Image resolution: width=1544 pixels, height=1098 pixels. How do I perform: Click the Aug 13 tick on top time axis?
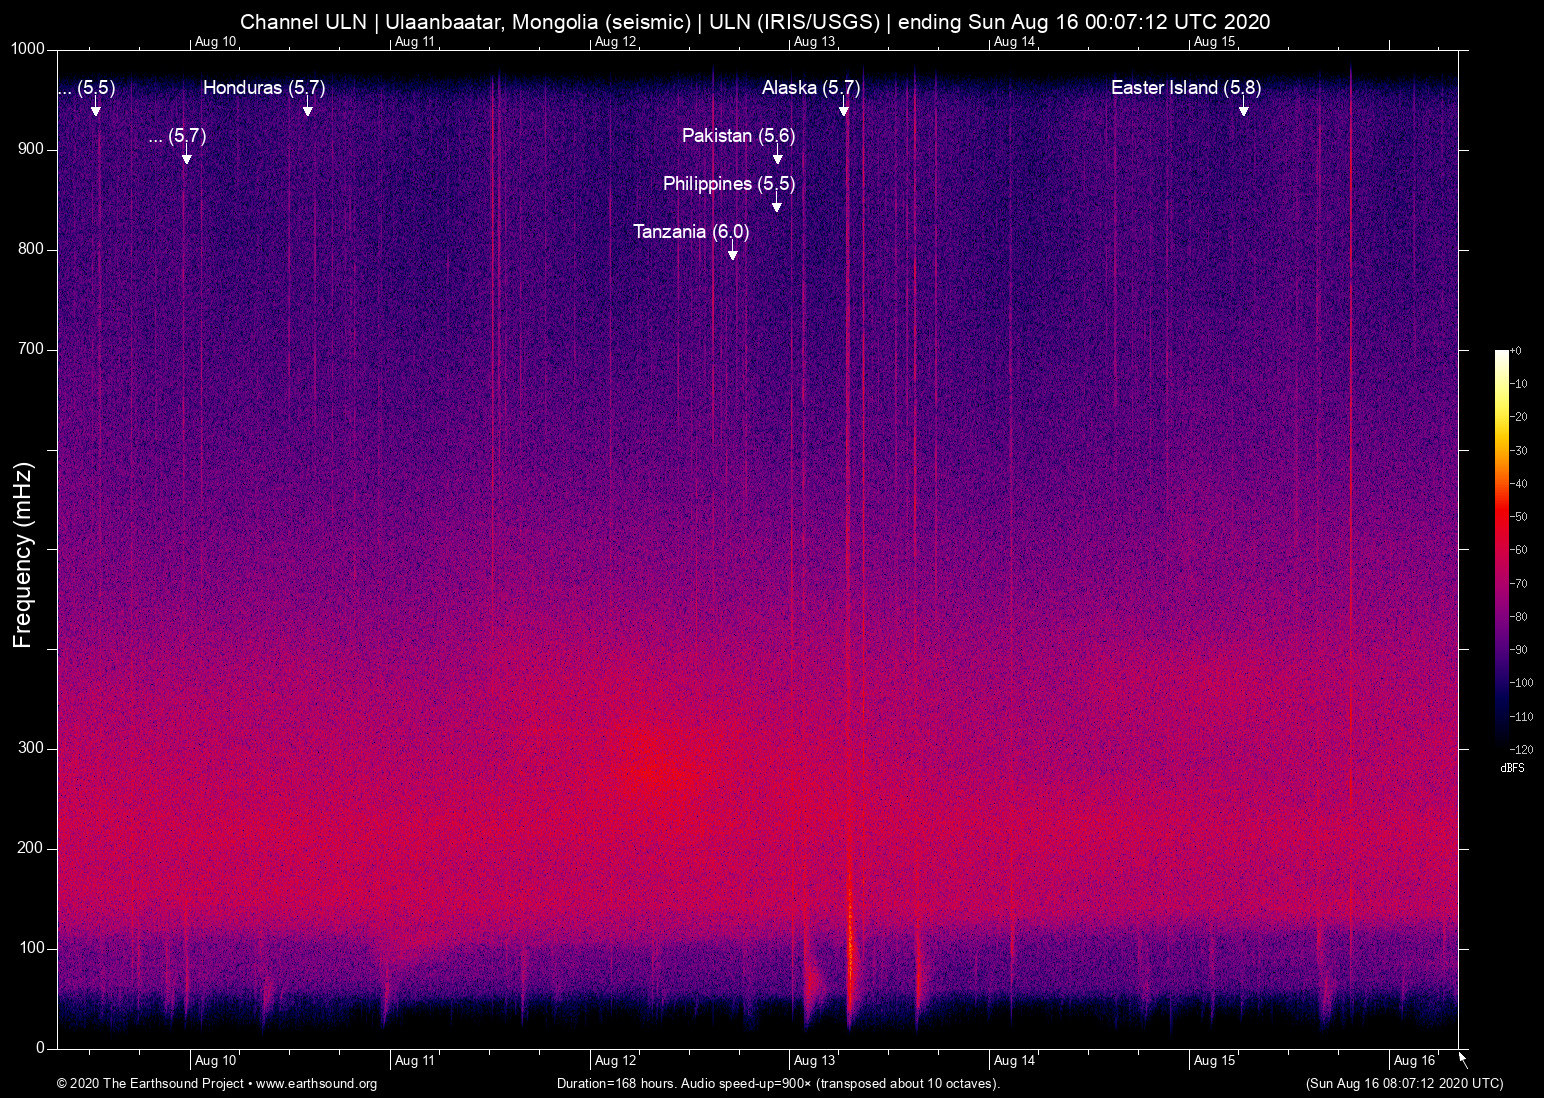(x=814, y=42)
